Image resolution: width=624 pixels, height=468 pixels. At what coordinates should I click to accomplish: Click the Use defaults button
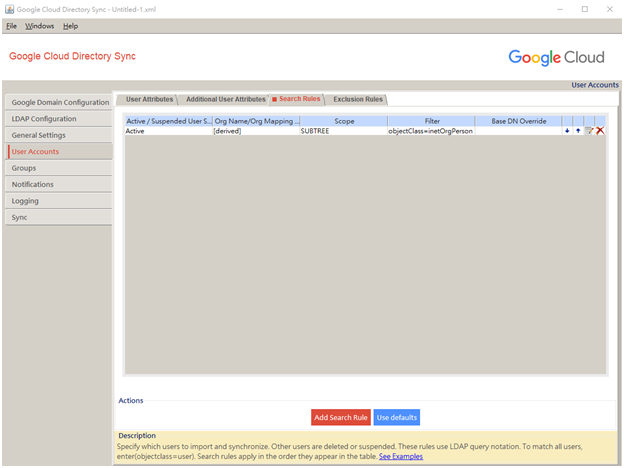pos(396,417)
